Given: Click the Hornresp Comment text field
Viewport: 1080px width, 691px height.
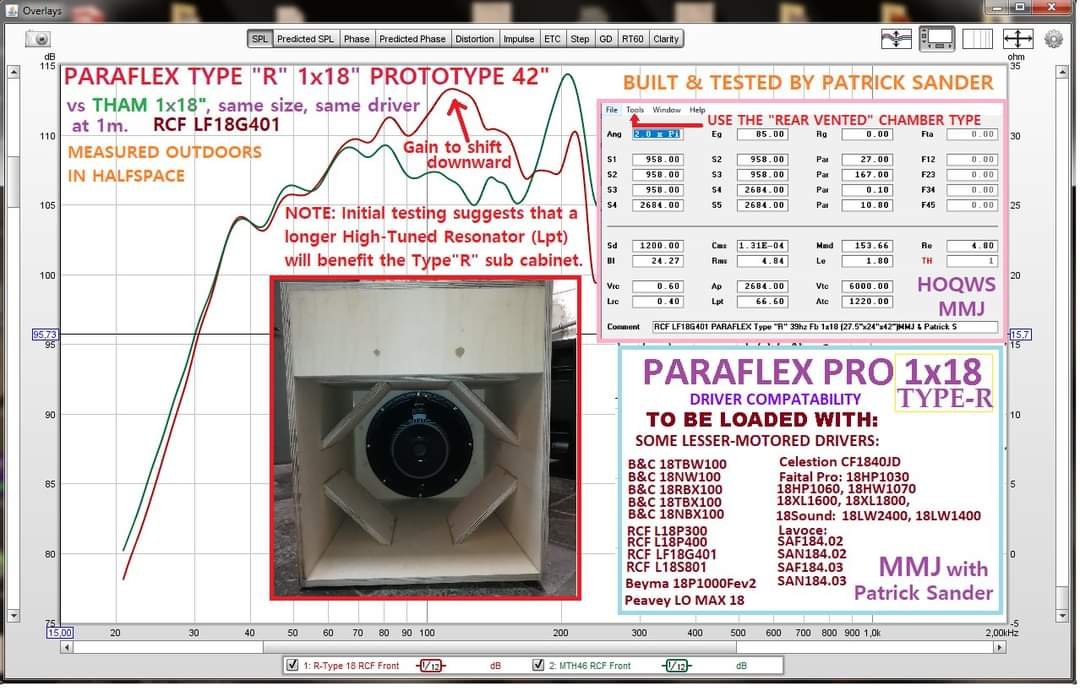Looking at the screenshot, I should (x=825, y=328).
